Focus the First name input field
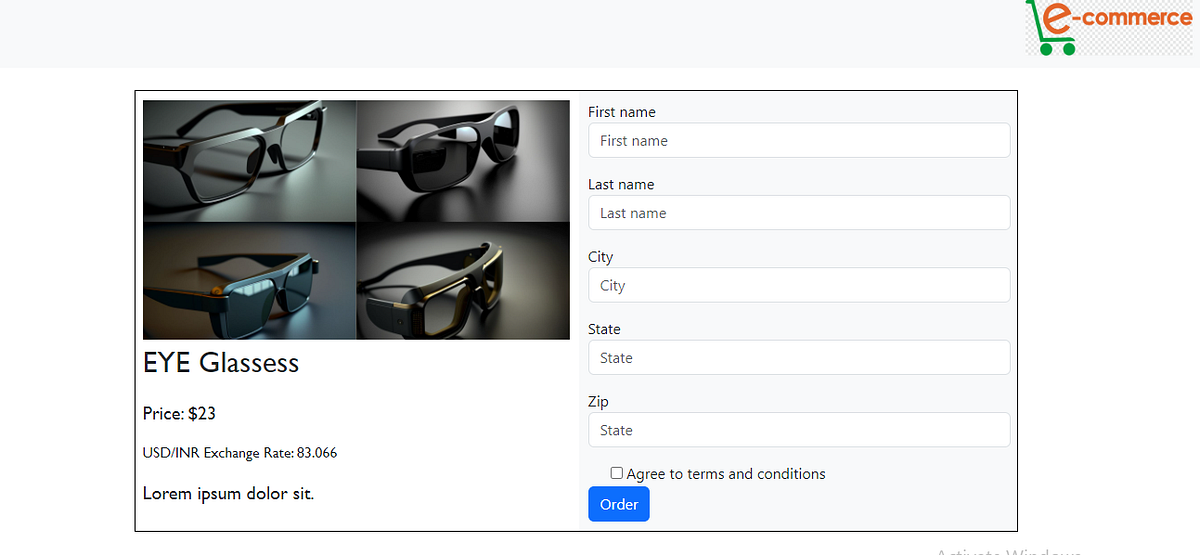 [799, 140]
